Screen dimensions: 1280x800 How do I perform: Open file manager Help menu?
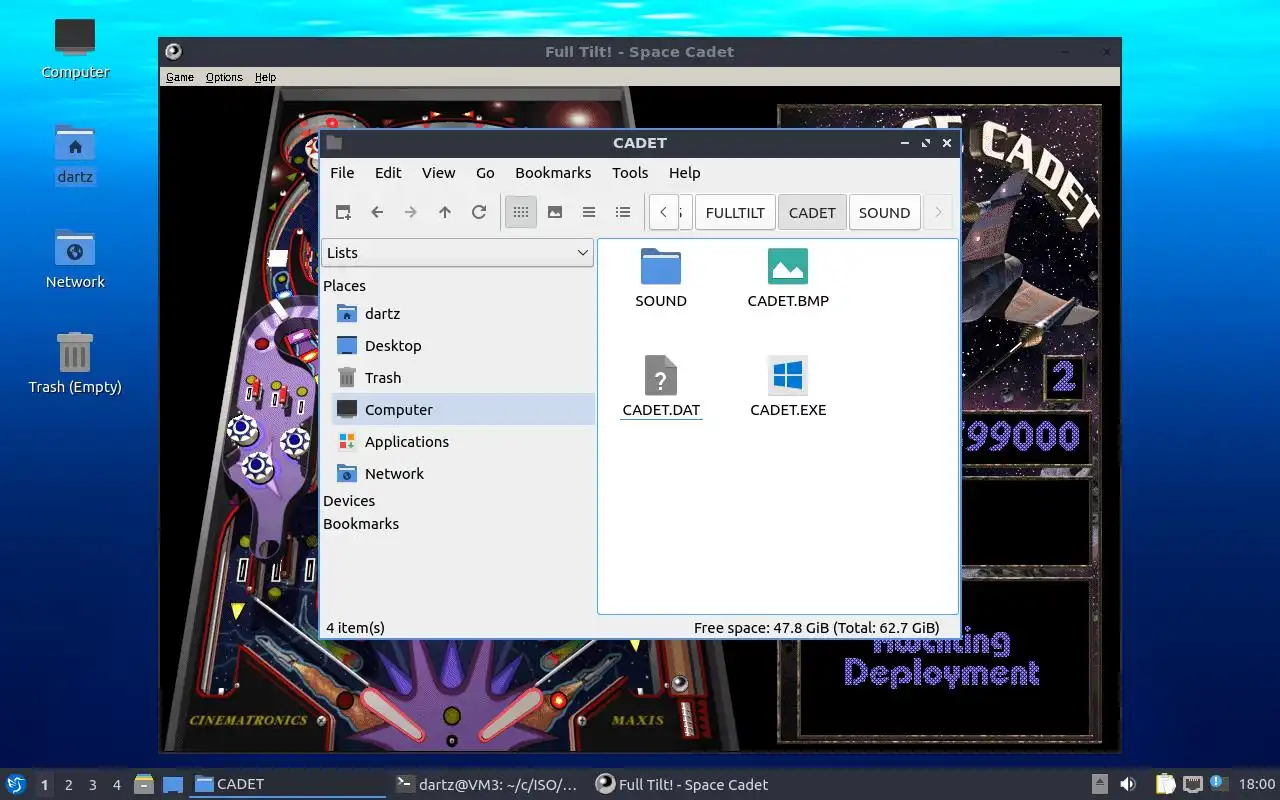[684, 173]
